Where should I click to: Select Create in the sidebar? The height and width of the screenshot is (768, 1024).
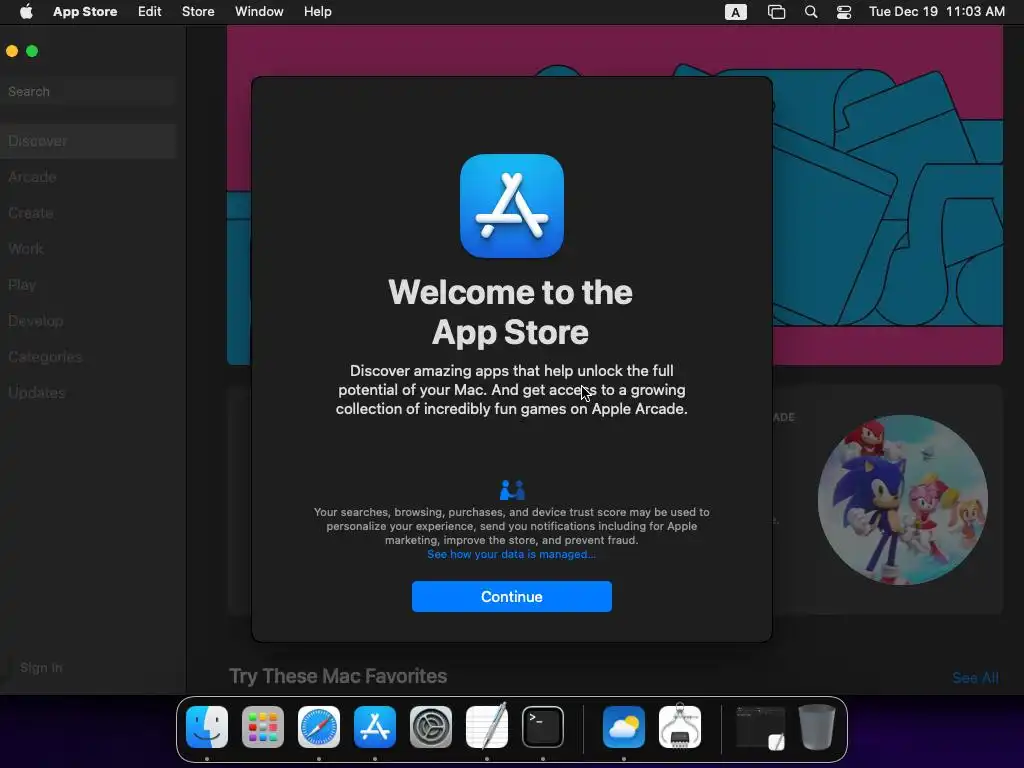pyautogui.click(x=31, y=213)
